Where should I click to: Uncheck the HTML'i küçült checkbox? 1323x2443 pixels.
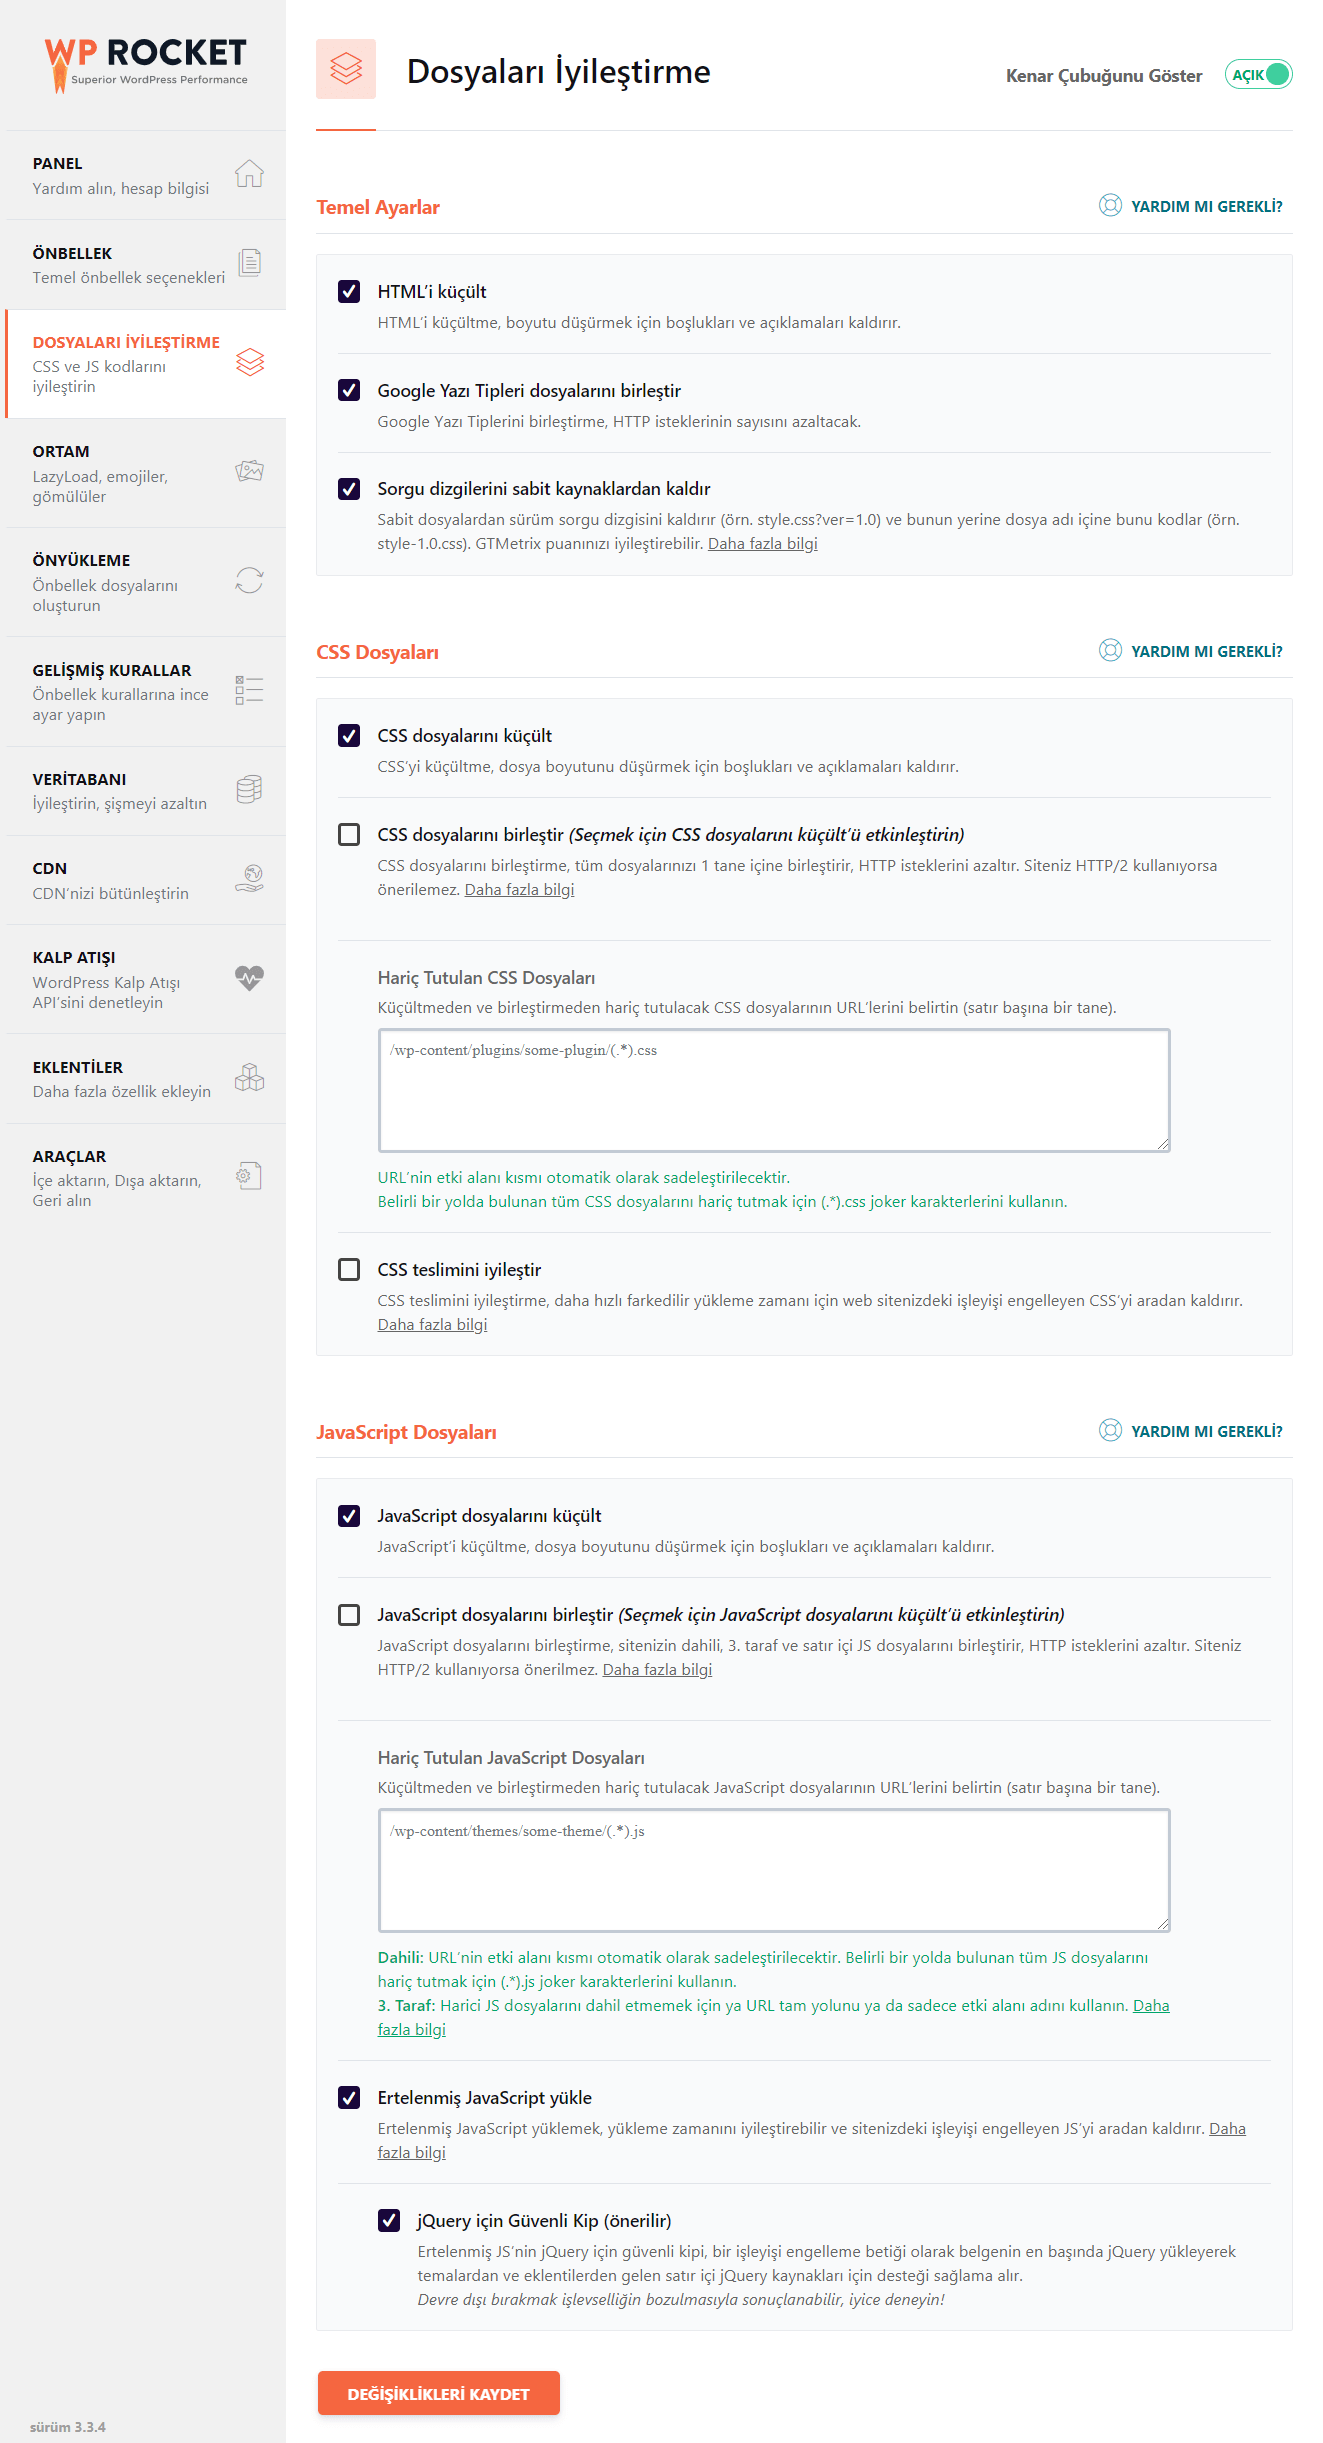tap(349, 291)
